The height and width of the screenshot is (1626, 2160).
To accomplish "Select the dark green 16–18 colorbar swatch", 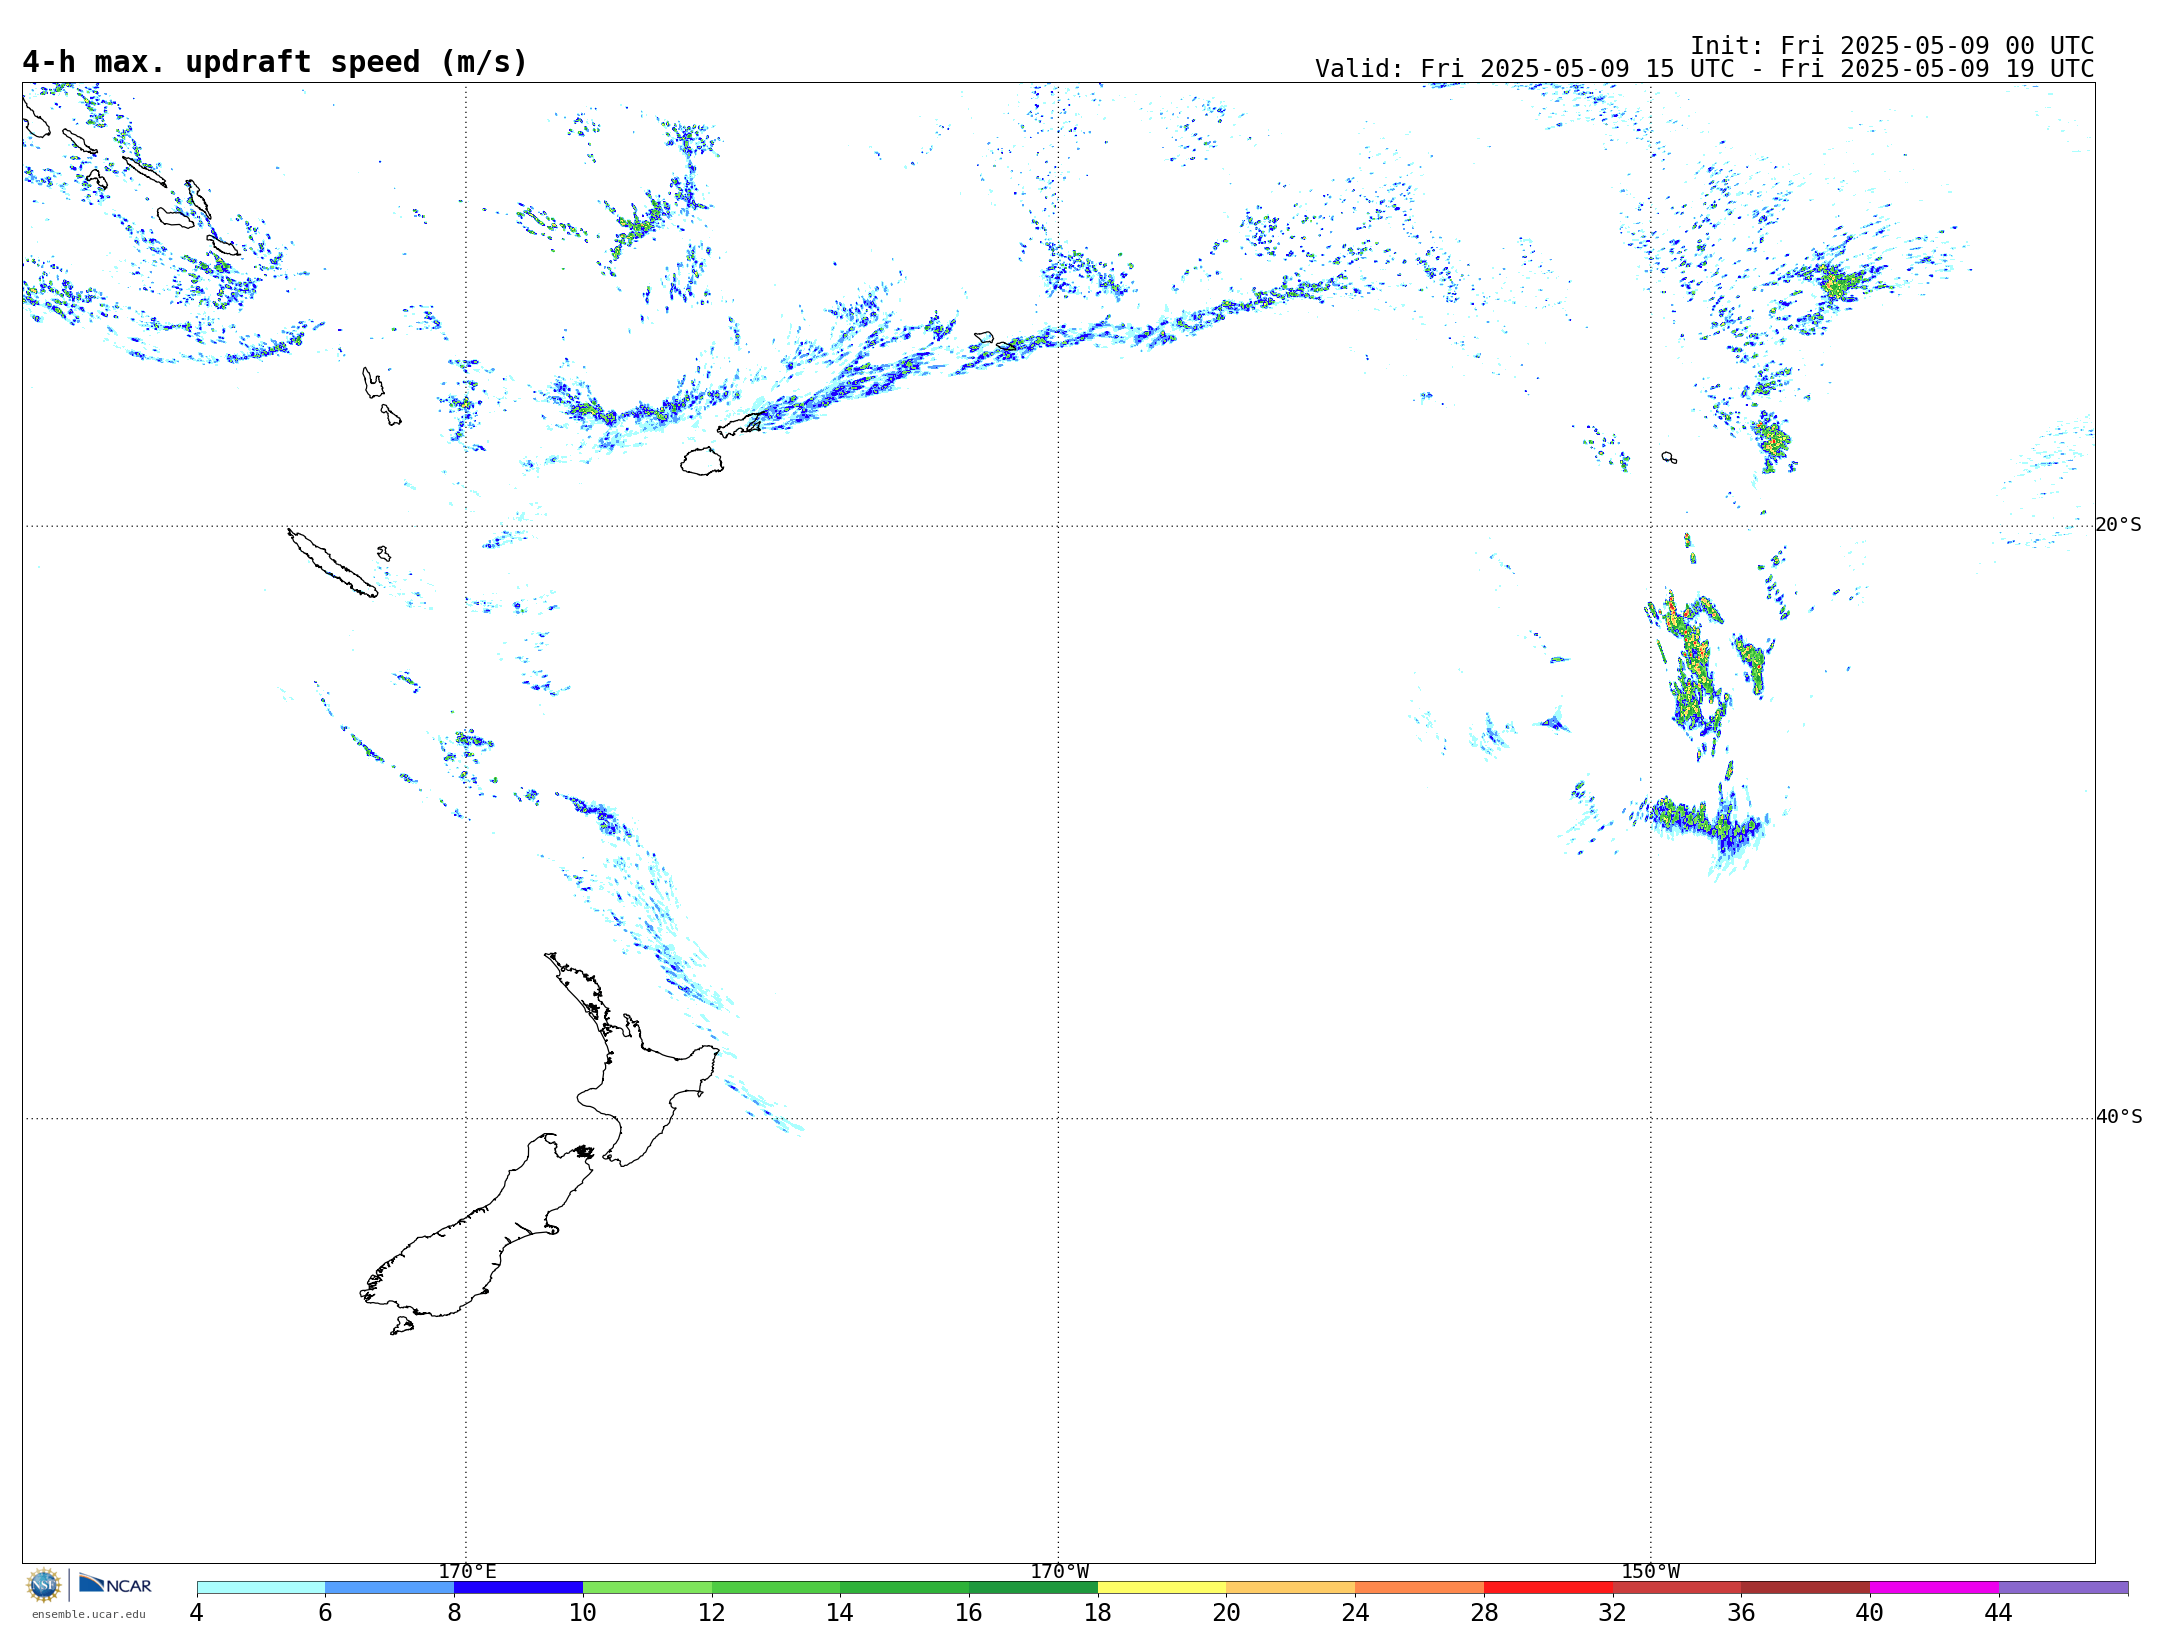I will 1033,1588.
